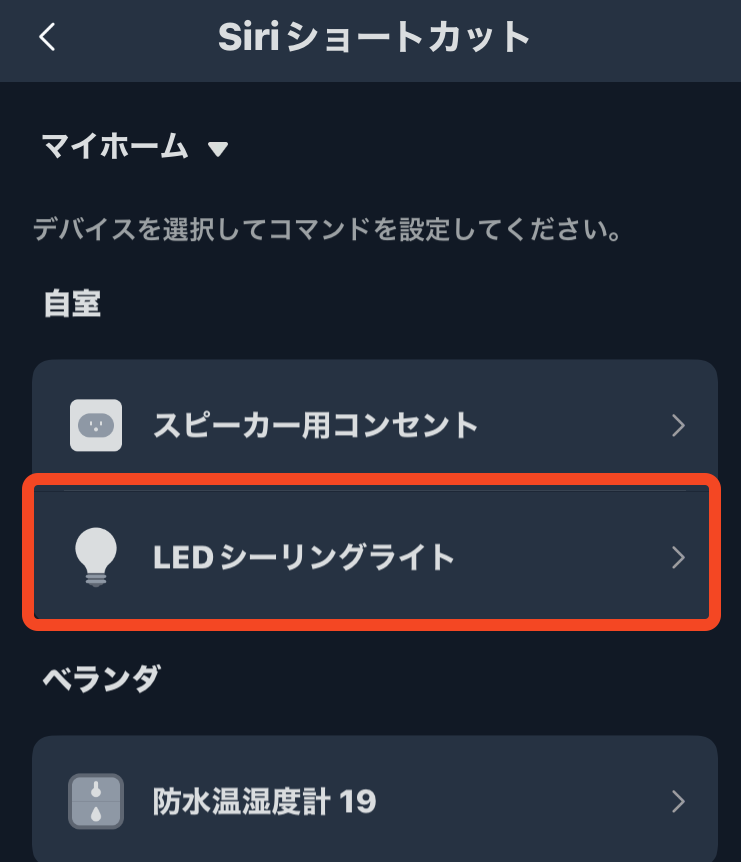Select the スピーカー用コンセント device name
The width and height of the screenshot is (741, 862).
click(x=316, y=426)
